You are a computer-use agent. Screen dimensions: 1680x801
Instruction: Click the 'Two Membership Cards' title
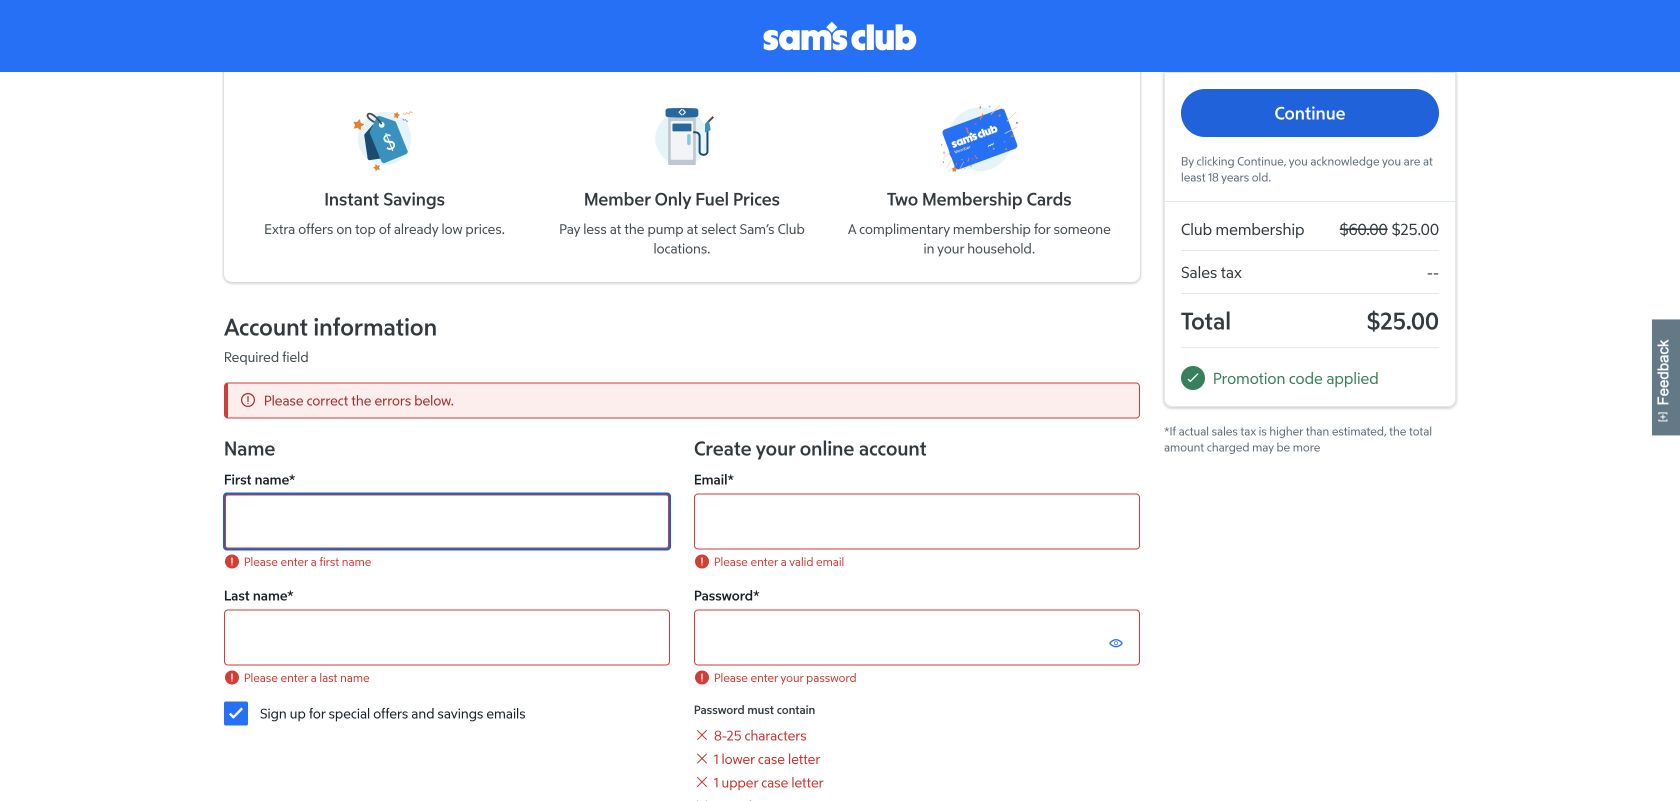coord(979,199)
